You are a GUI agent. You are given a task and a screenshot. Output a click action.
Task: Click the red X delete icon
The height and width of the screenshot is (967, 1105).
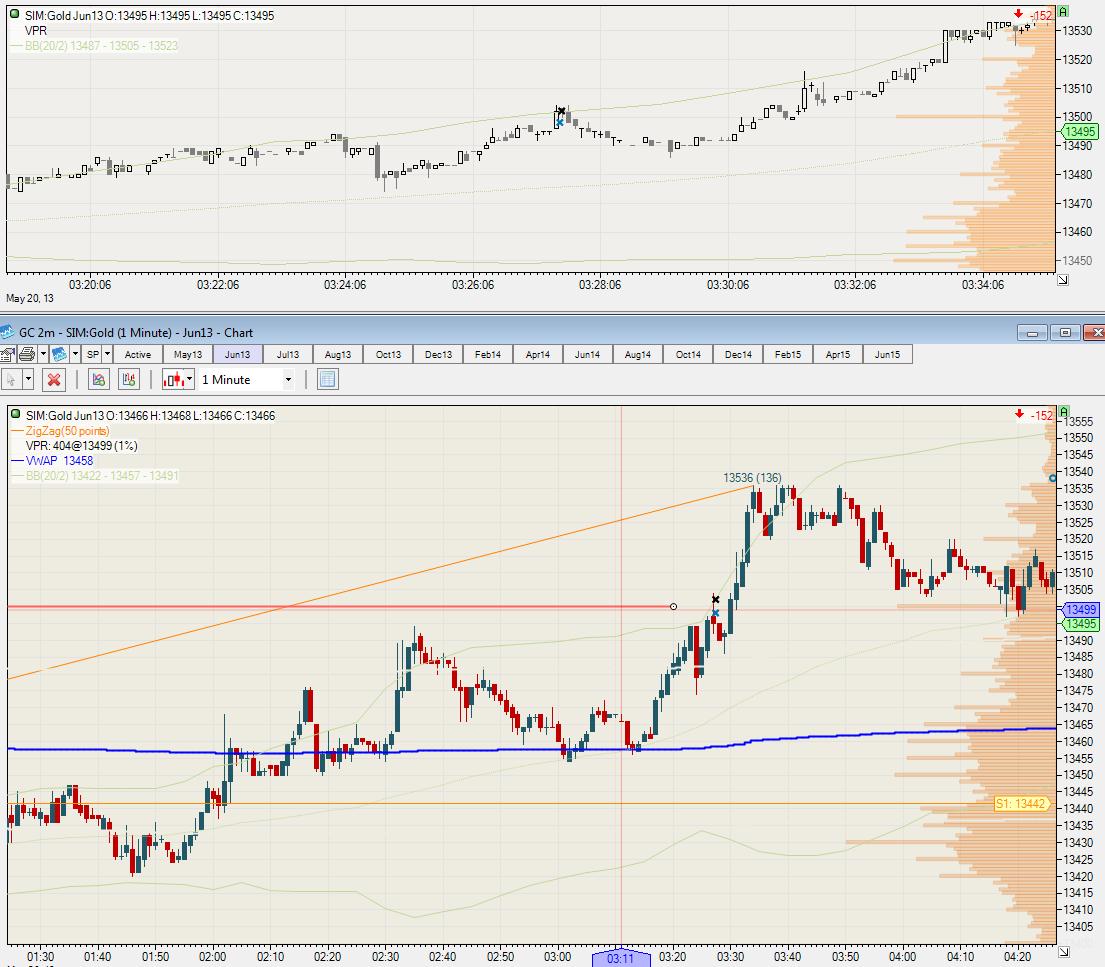[x=54, y=379]
